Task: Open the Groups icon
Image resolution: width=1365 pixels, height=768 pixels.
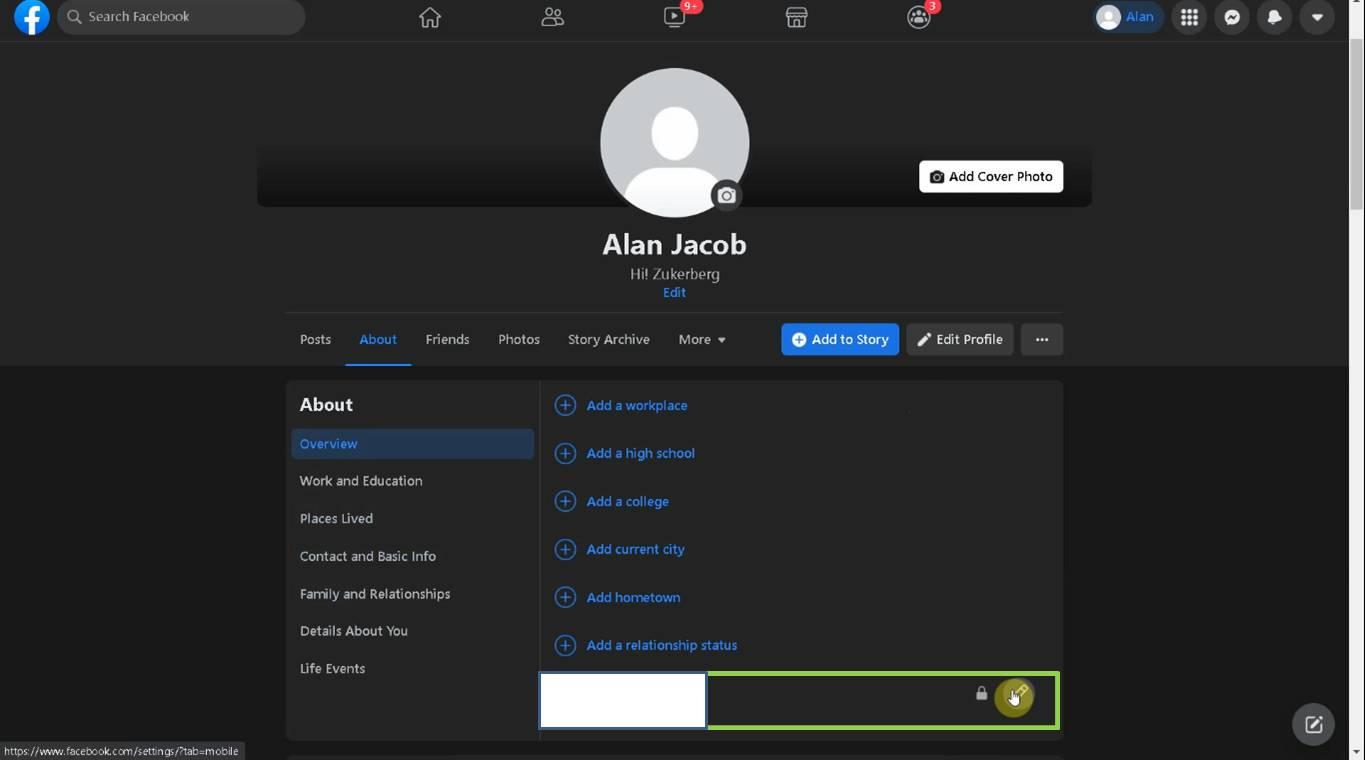Action: click(x=919, y=17)
